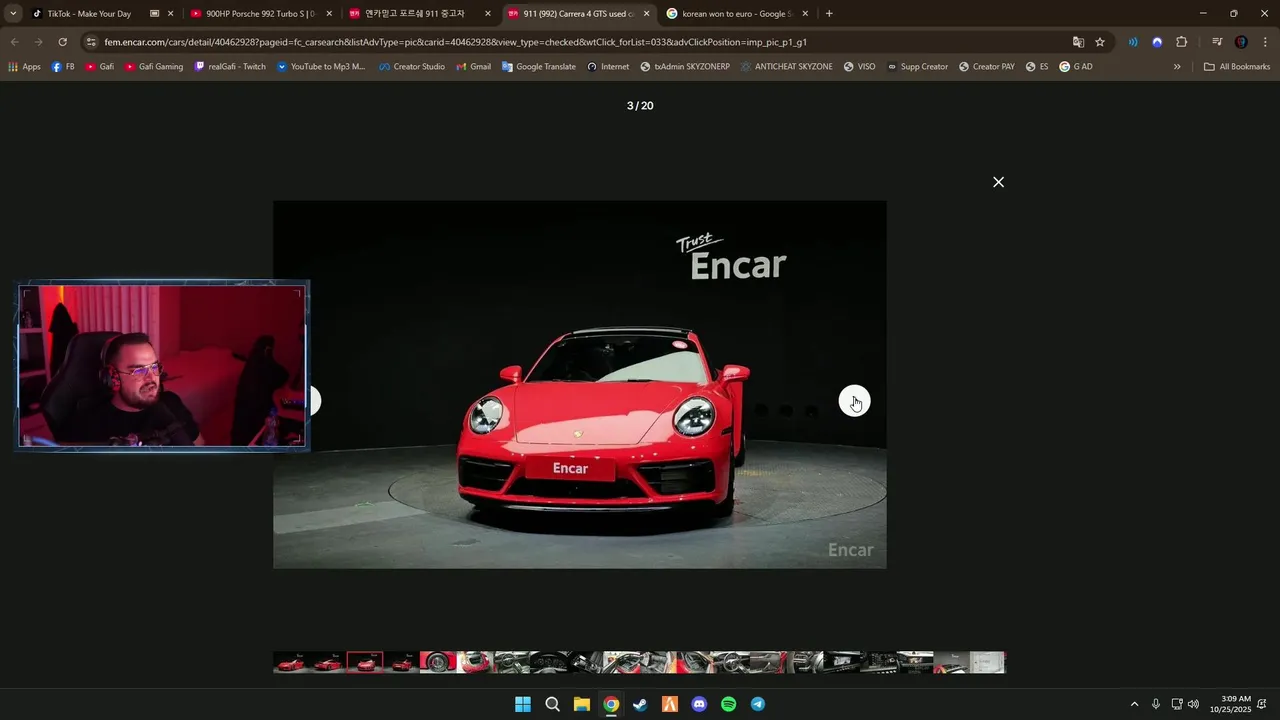Open File Explorer from taskbar
The image size is (1280, 720).
click(581, 704)
